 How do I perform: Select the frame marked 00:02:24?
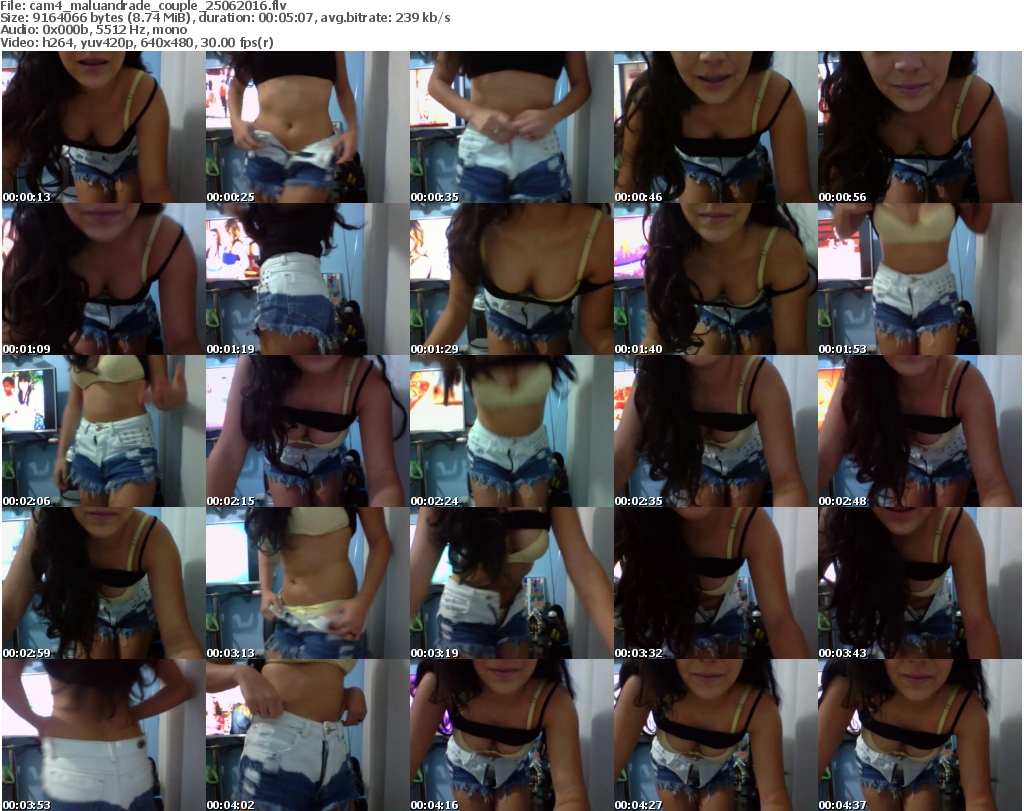[511, 432]
